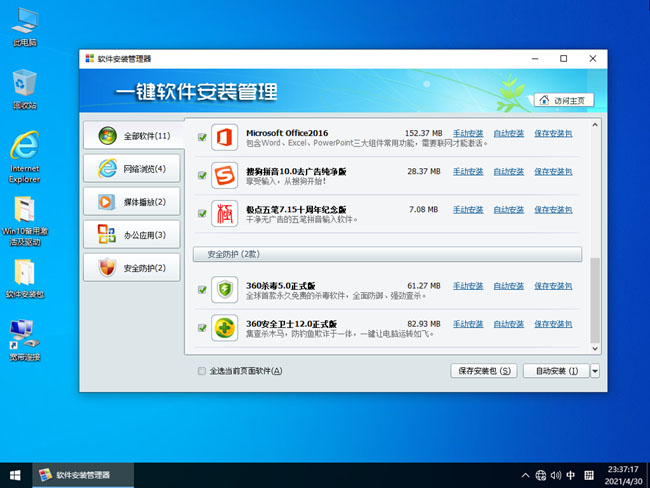Click the Windows Start button
Viewport: 650px width, 488px height.
(15, 475)
